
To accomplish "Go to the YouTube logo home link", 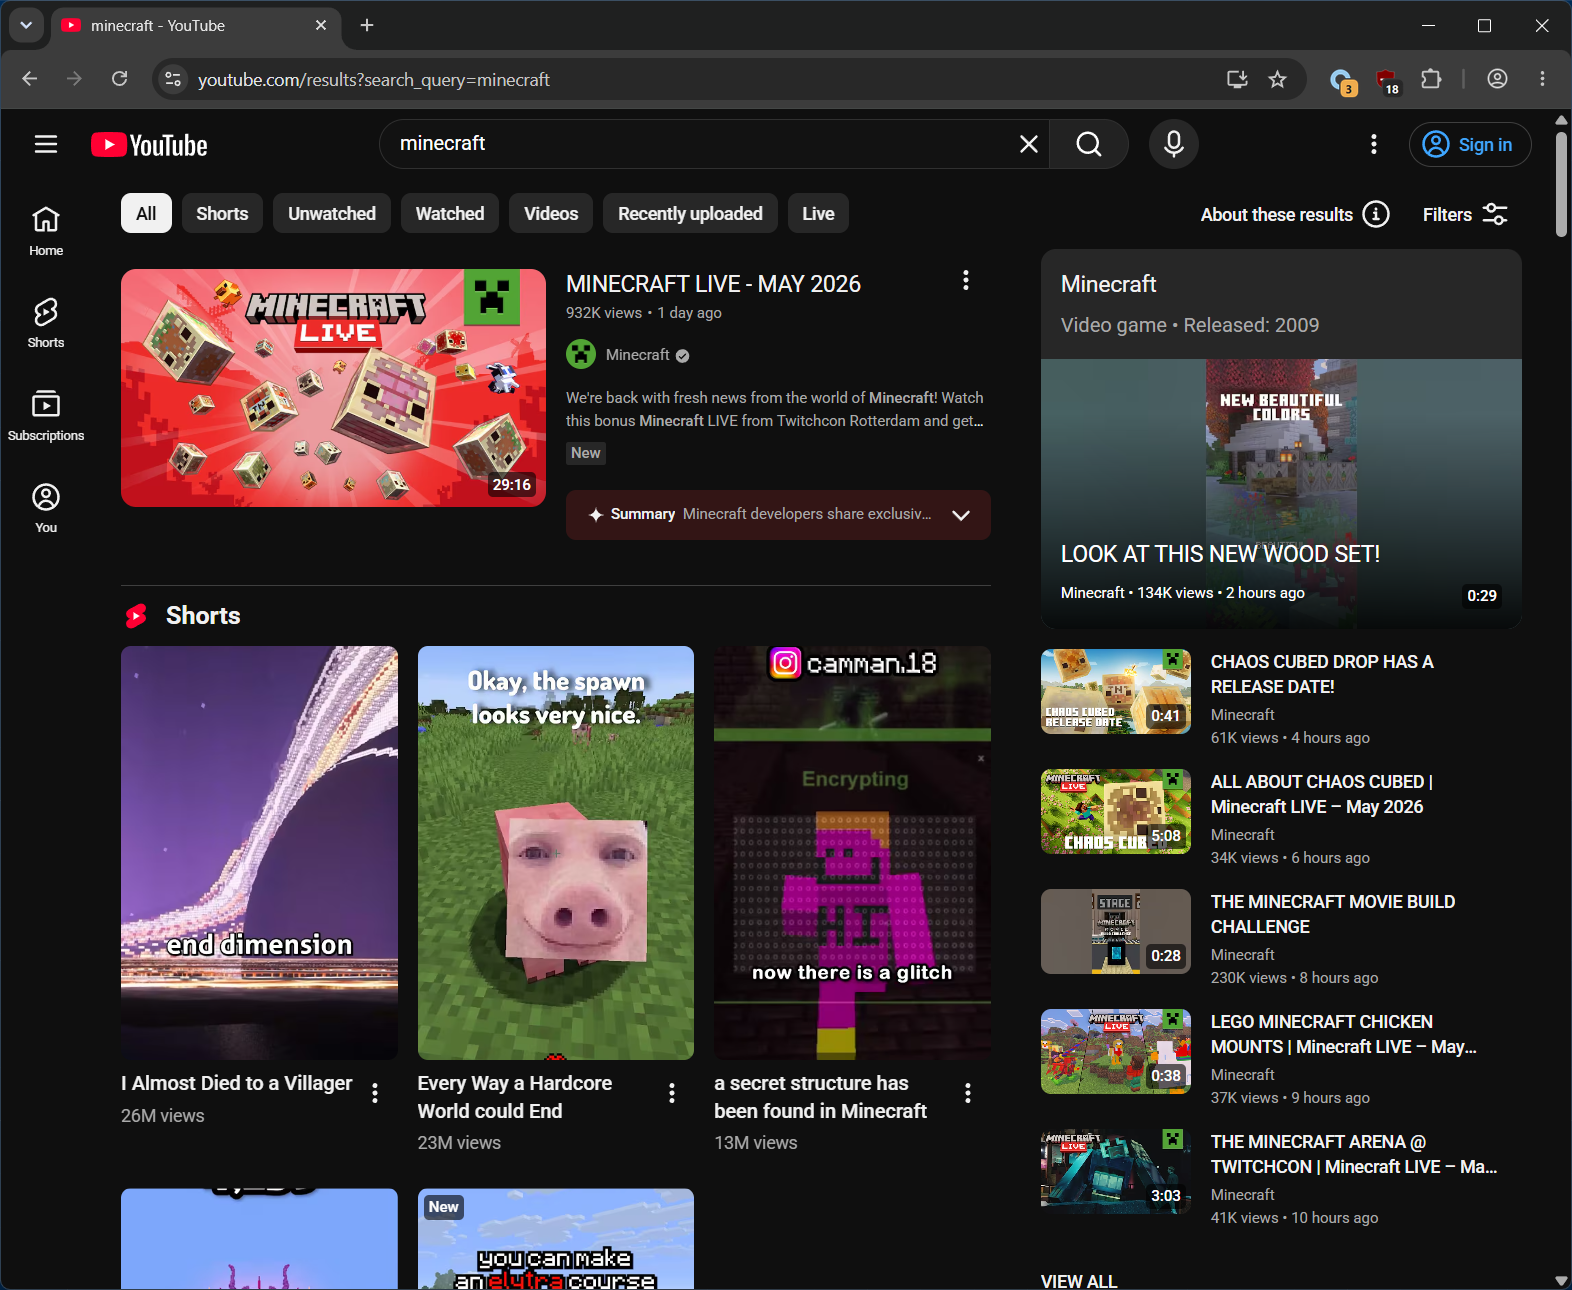I will coord(149,145).
